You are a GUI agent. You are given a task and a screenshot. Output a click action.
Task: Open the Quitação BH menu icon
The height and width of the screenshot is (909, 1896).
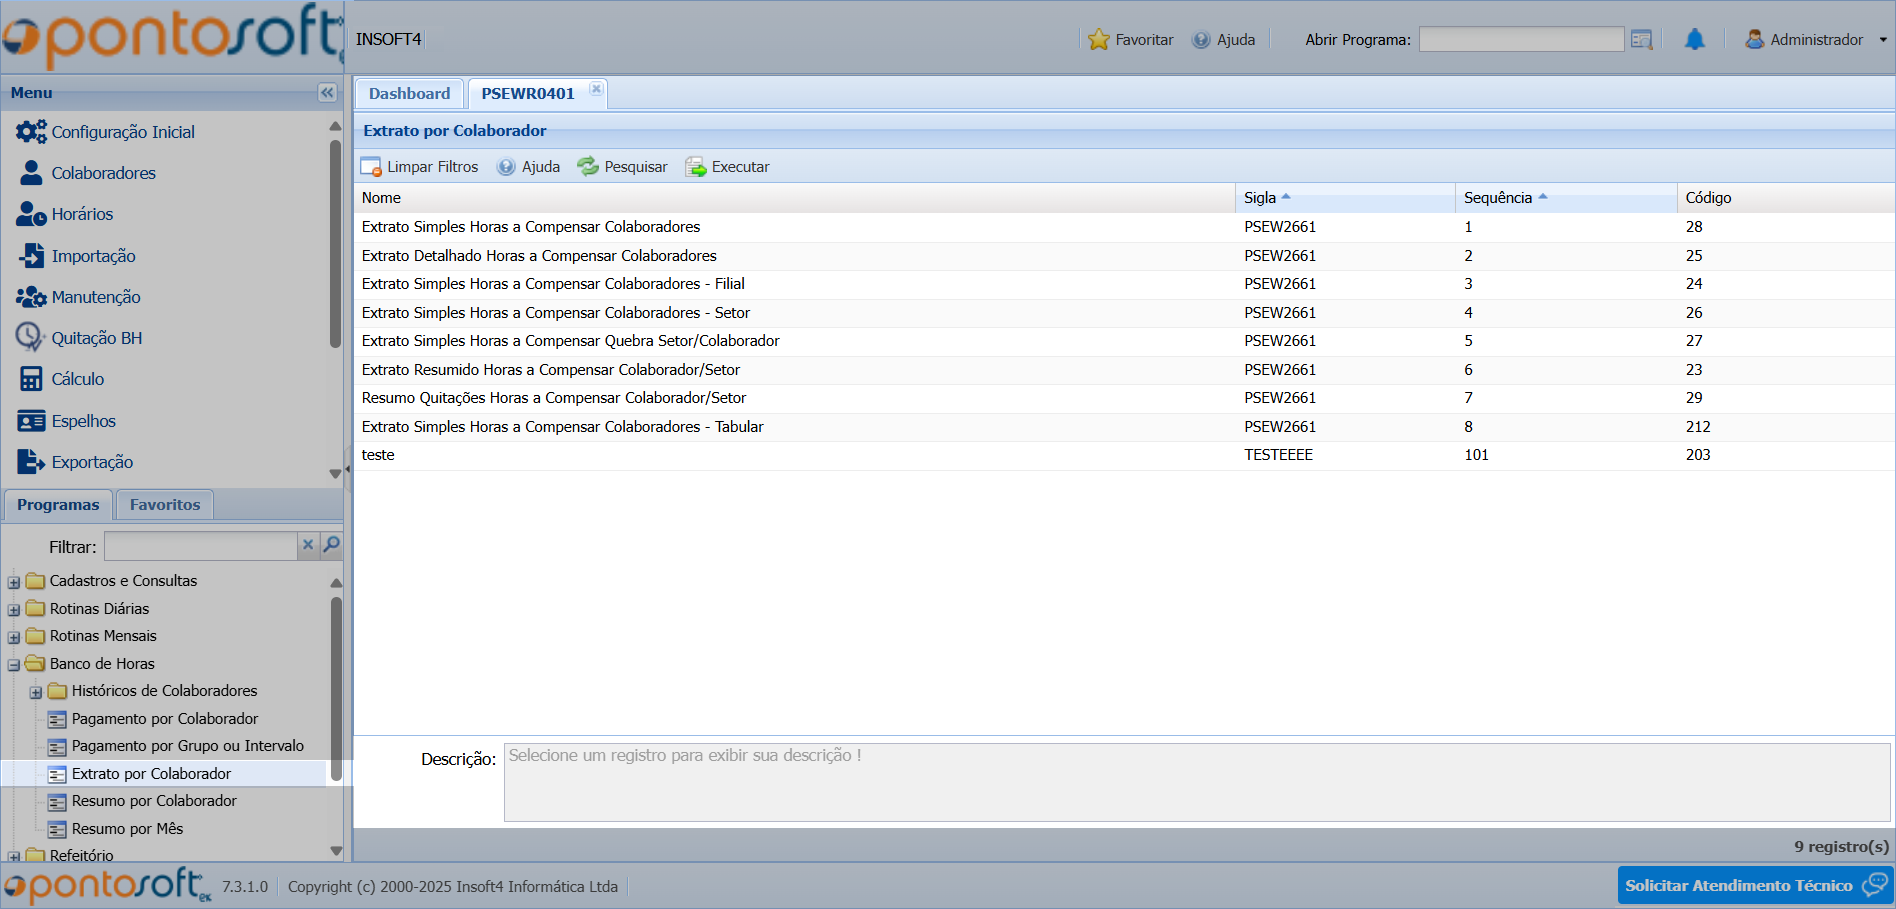pyautogui.click(x=30, y=338)
